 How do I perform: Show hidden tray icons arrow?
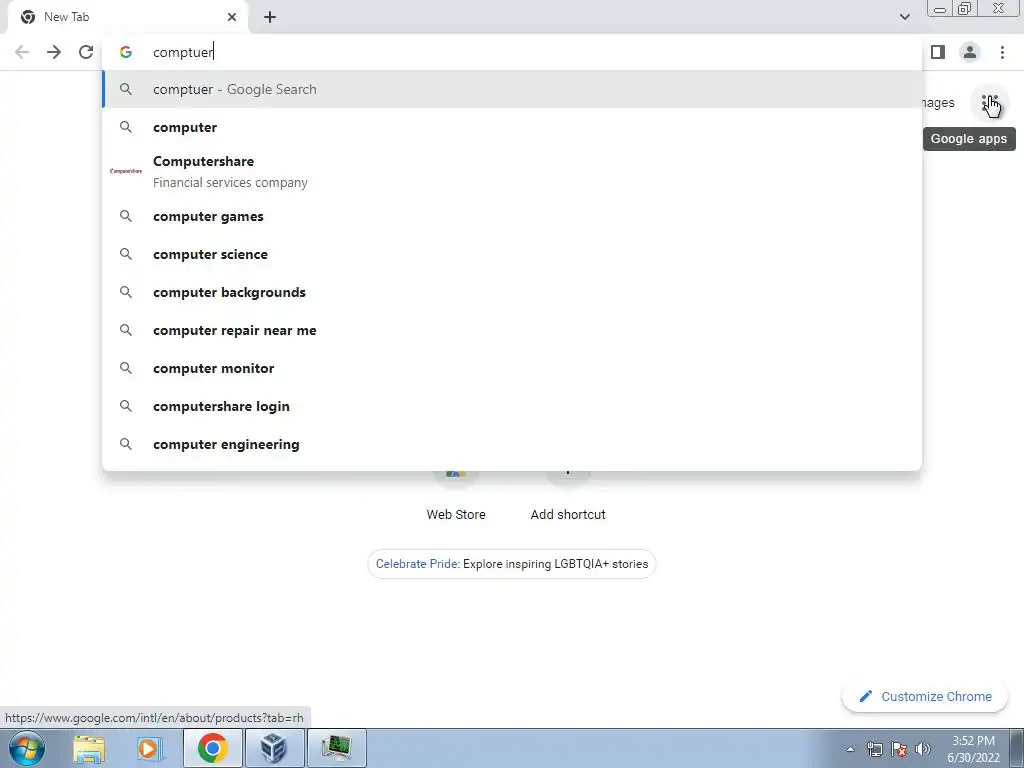(x=850, y=749)
